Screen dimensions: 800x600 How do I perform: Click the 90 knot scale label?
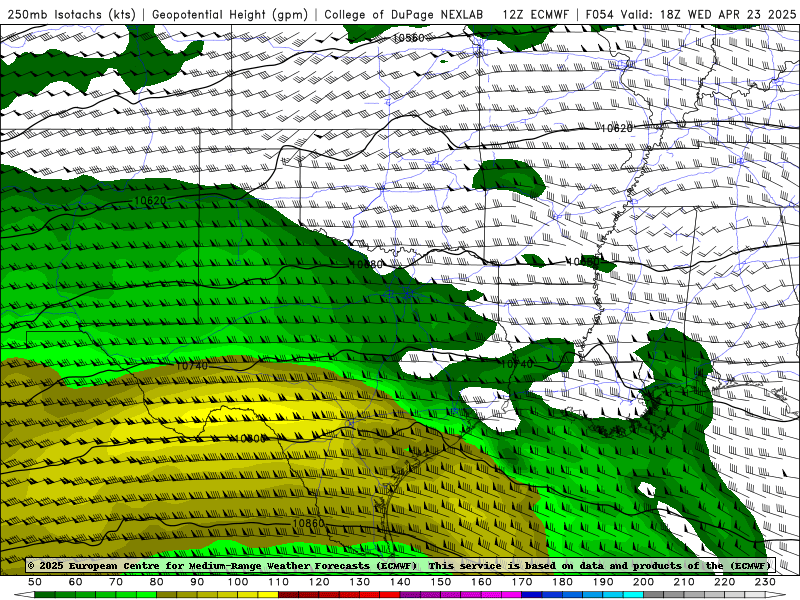[x=197, y=582]
